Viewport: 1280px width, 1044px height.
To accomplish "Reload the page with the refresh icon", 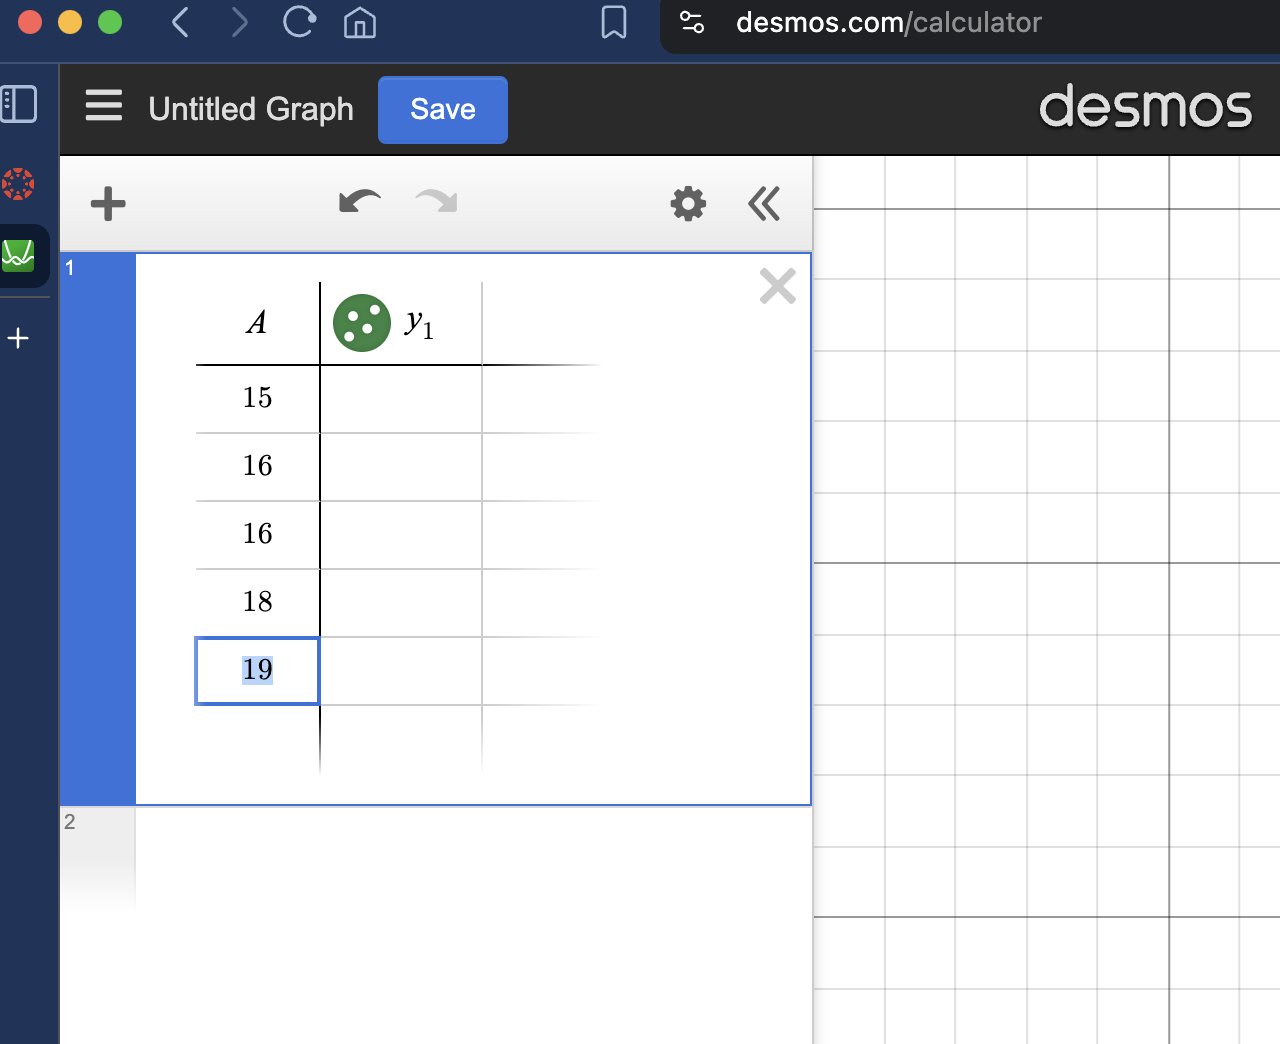I will 298,23.
